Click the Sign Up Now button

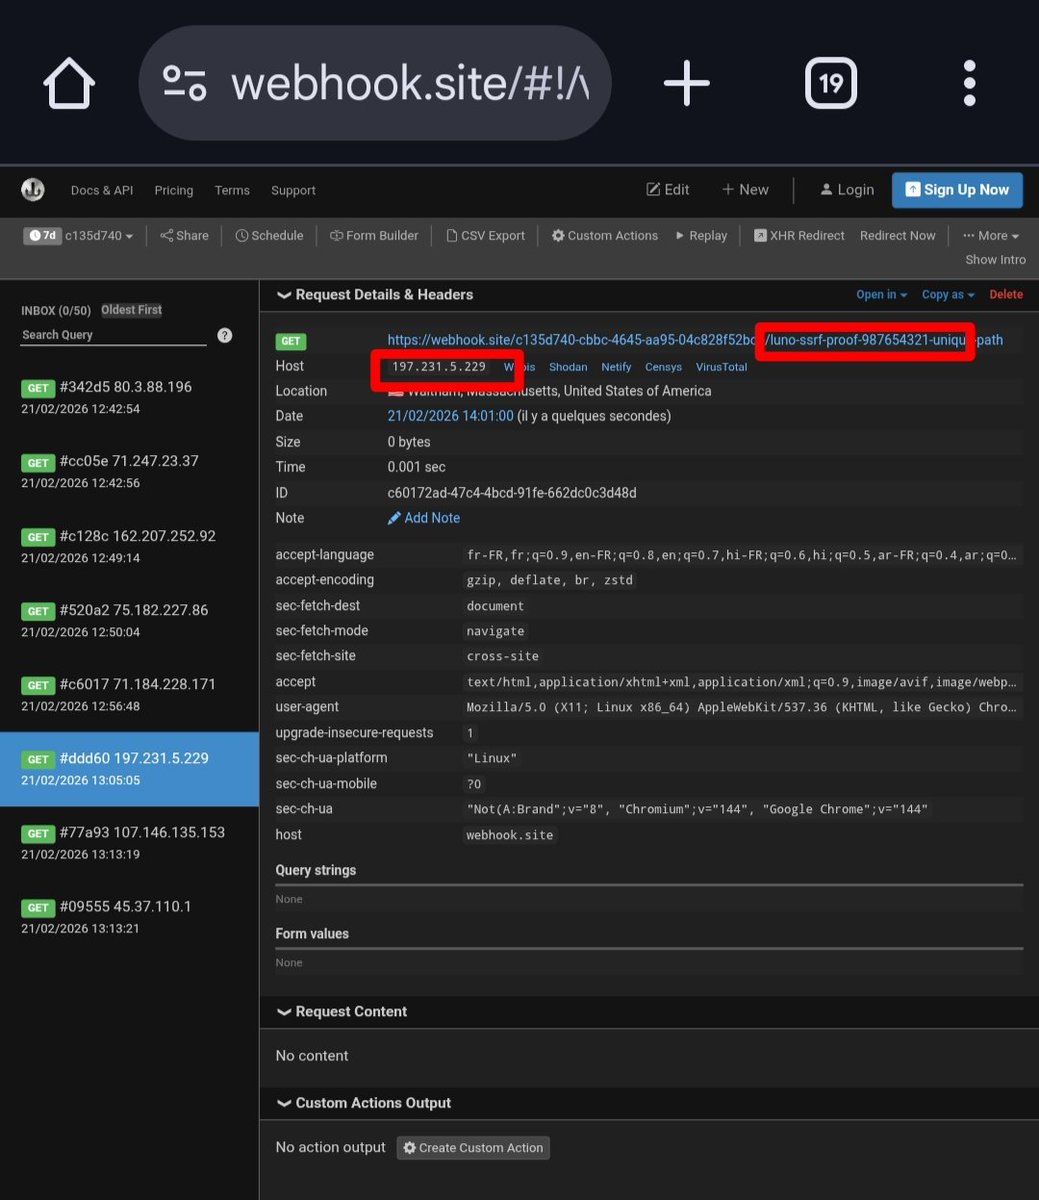957,189
